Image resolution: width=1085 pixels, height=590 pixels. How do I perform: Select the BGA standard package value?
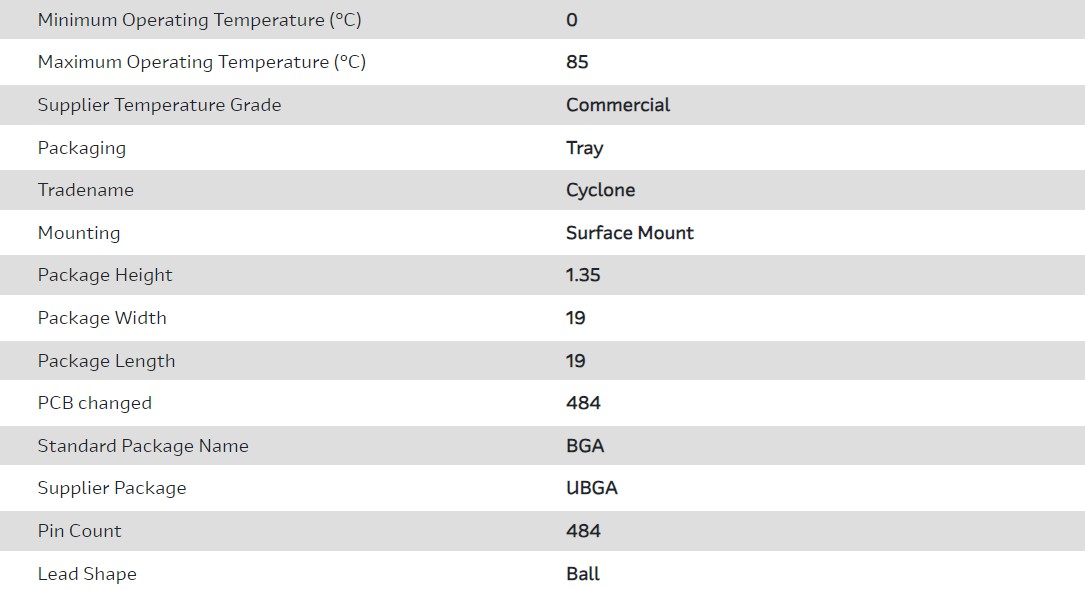pyautogui.click(x=585, y=446)
